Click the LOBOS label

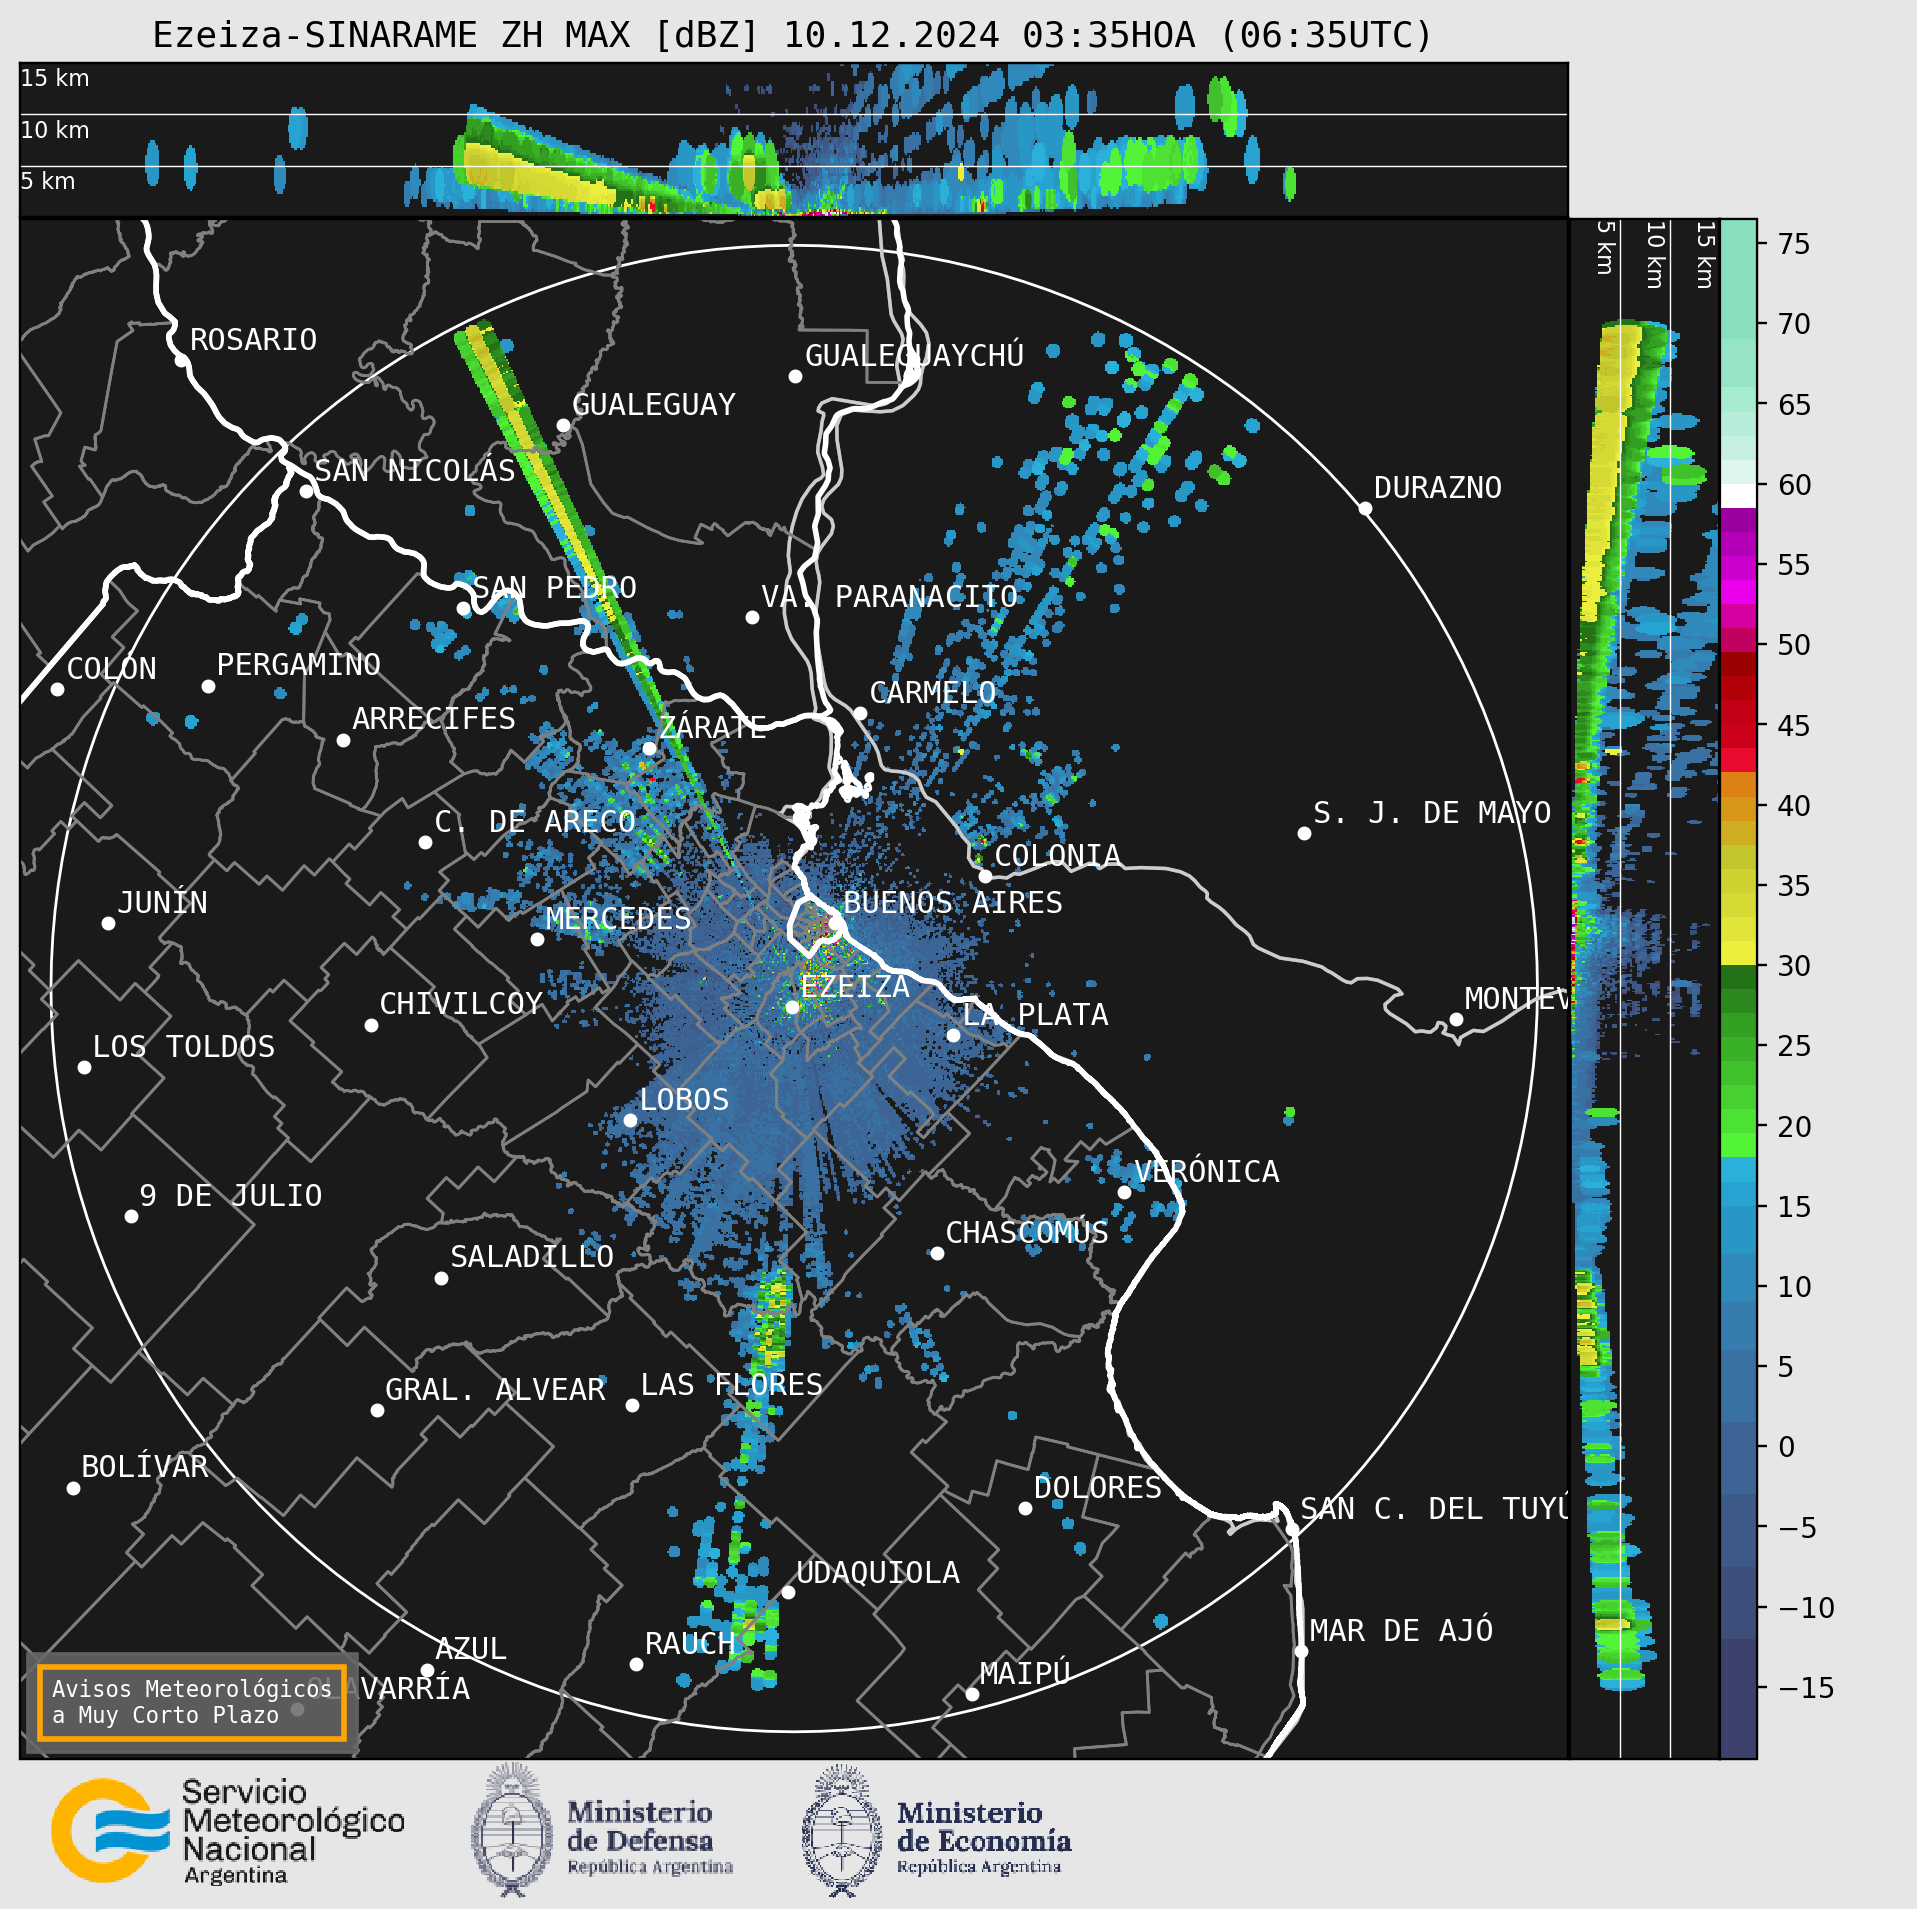pyautogui.click(x=683, y=1100)
